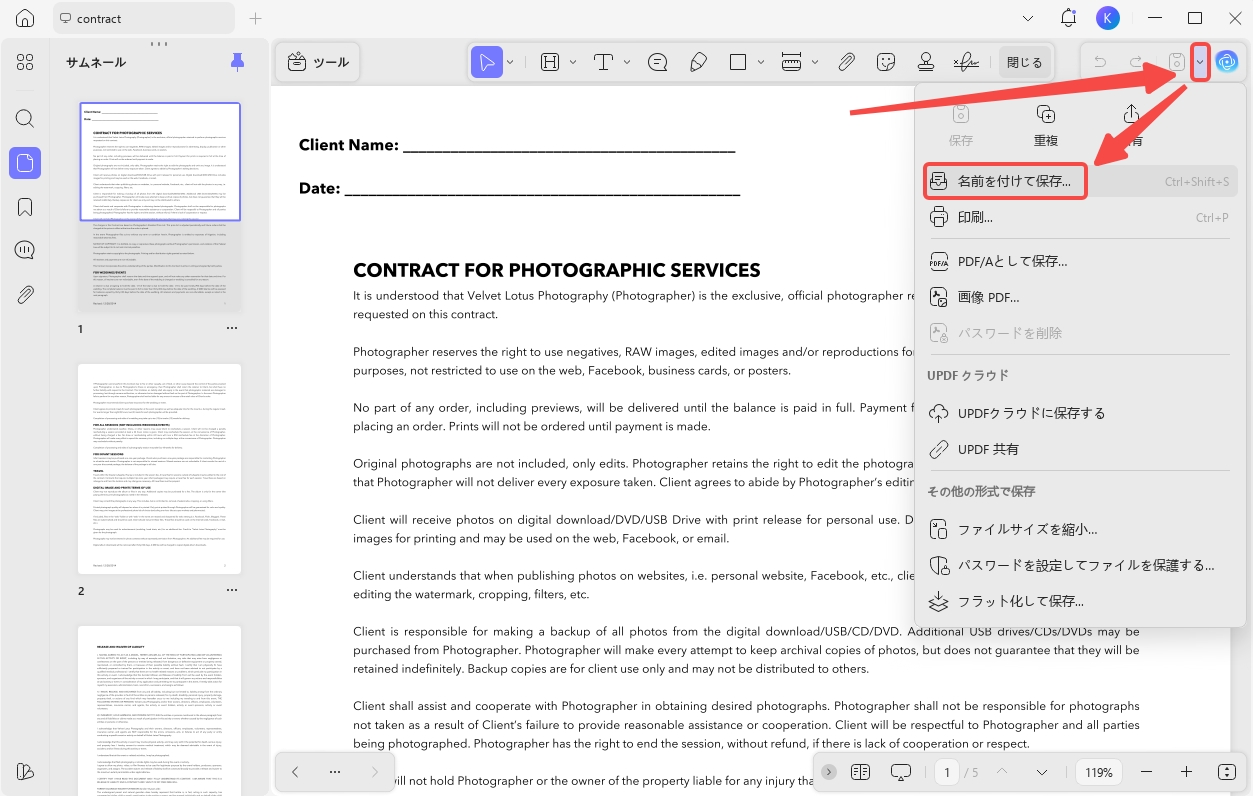Screen dimensions: 1253x796
Task: Click the fit page scroll mode icon
Action: pyautogui.click(x=1227, y=772)
